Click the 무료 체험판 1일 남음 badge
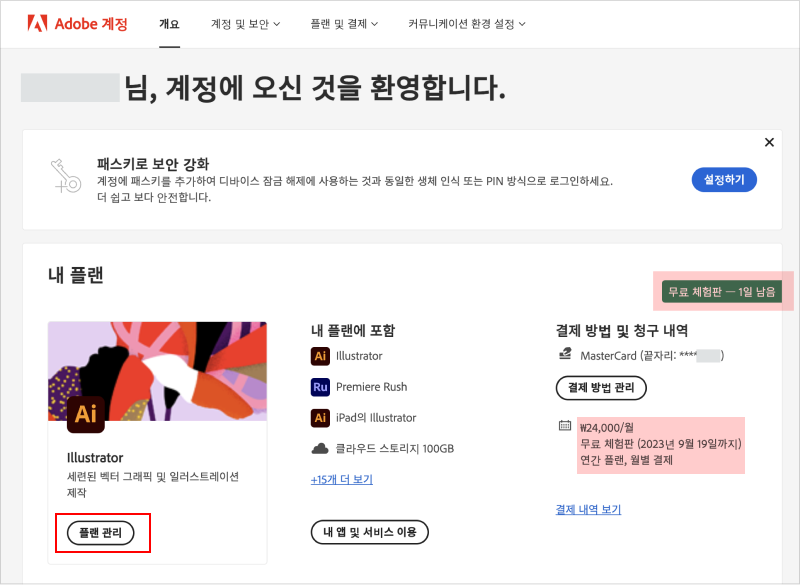 pyautogui.click(x=722, y=292)
